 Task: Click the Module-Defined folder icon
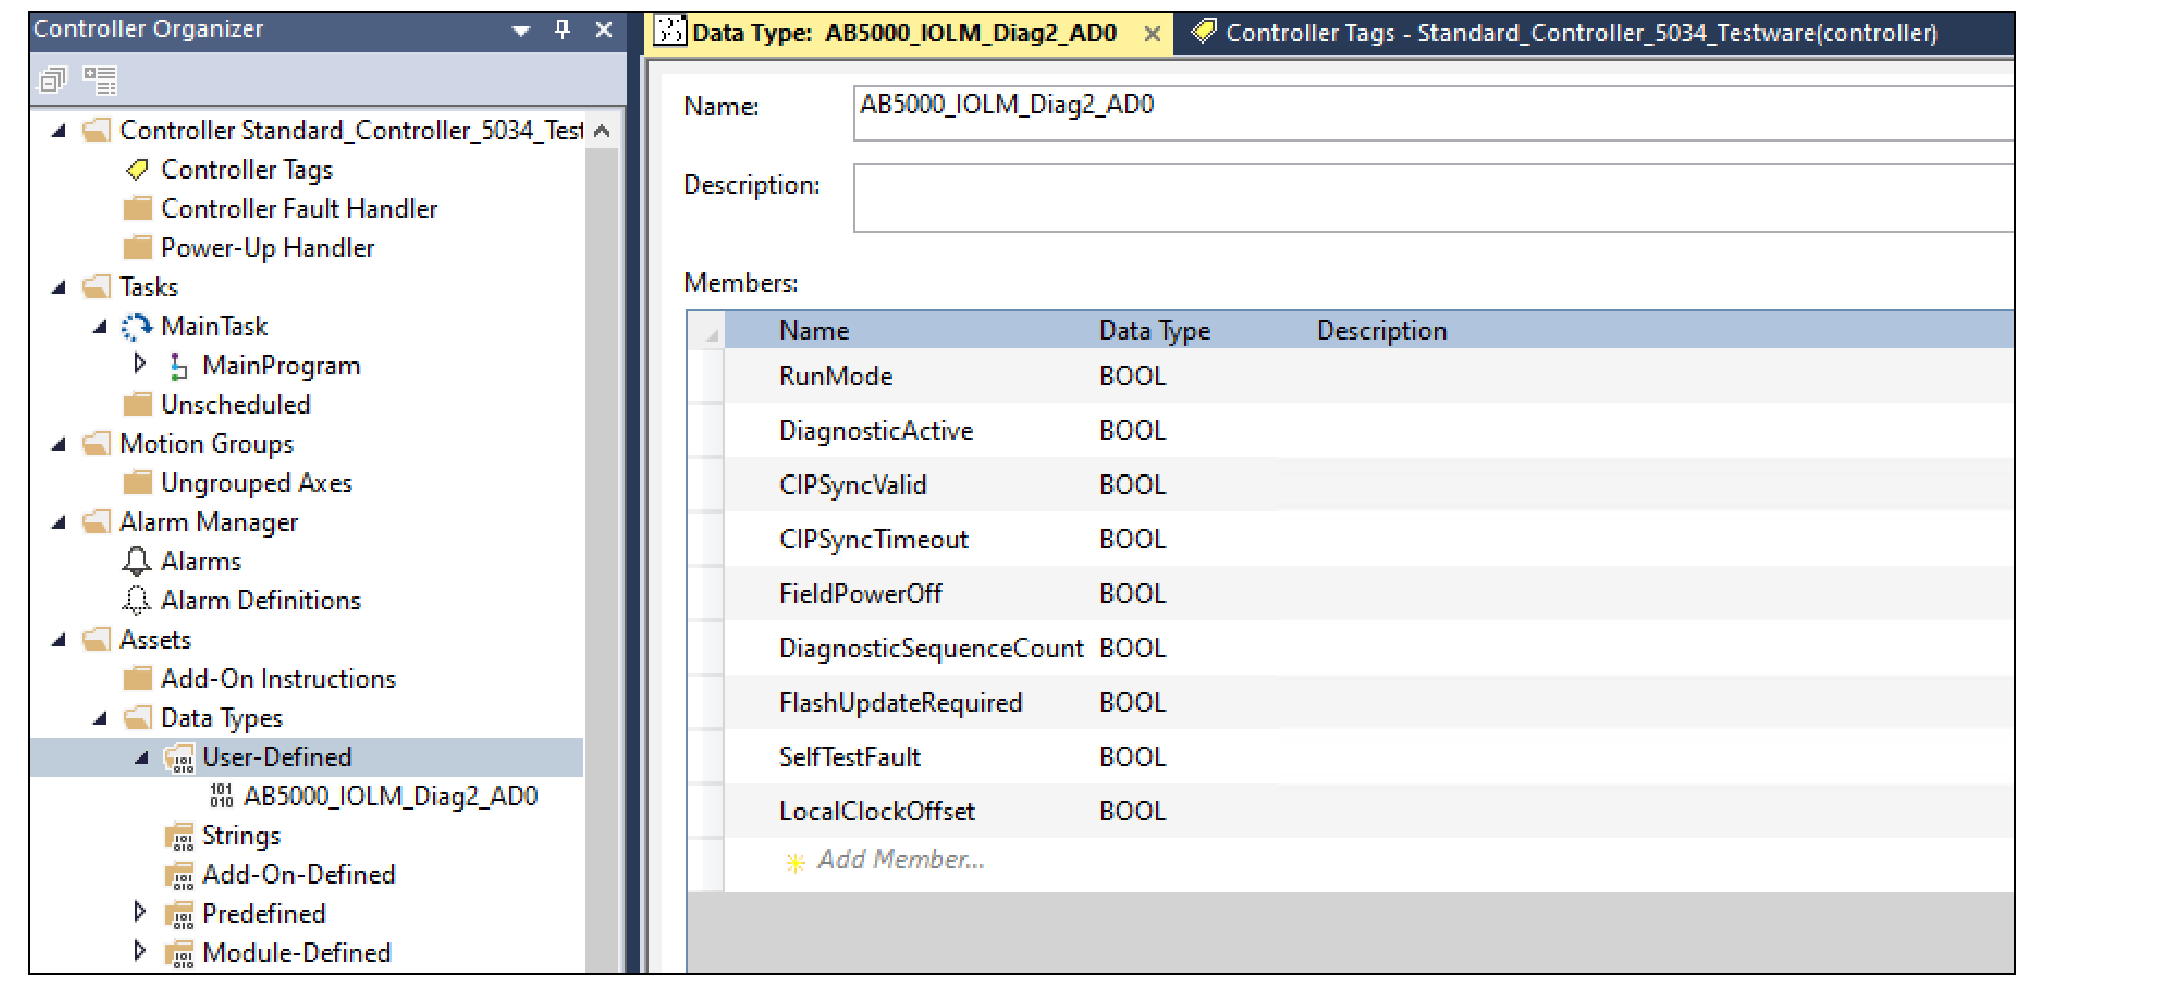pyautogui.click(x=179, y=953)
